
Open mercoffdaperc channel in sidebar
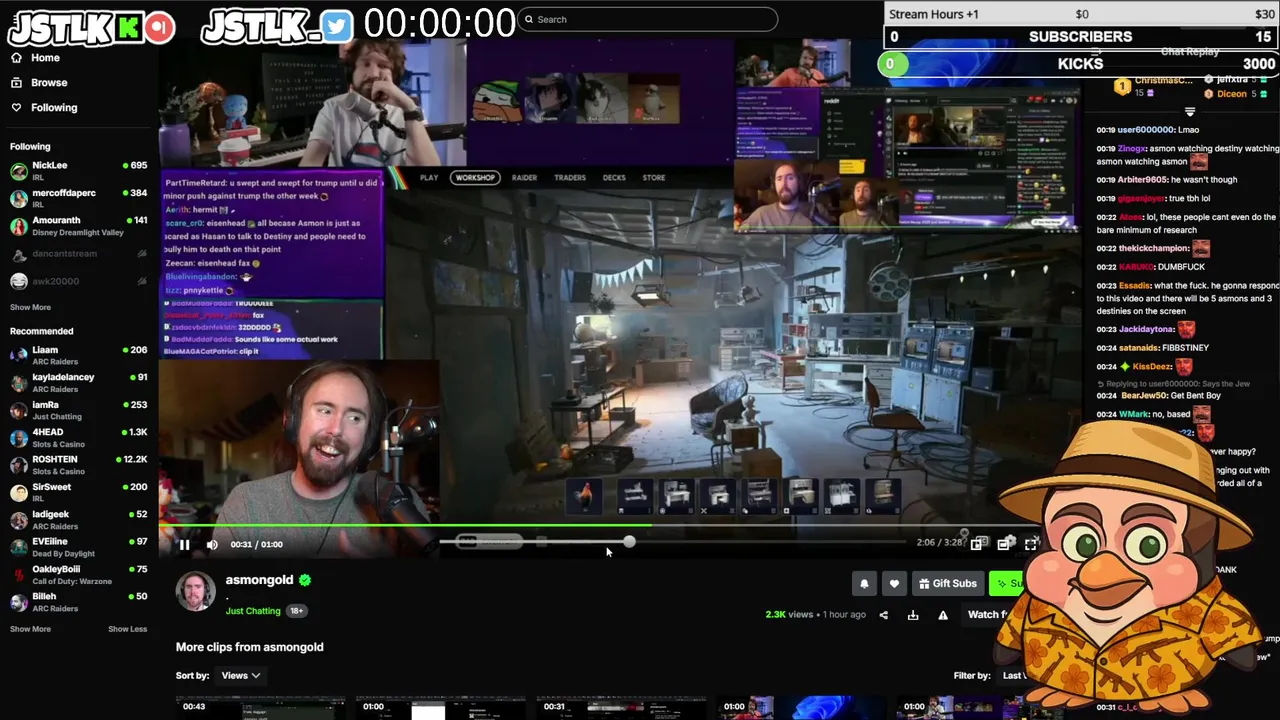(x=79, y=199)
